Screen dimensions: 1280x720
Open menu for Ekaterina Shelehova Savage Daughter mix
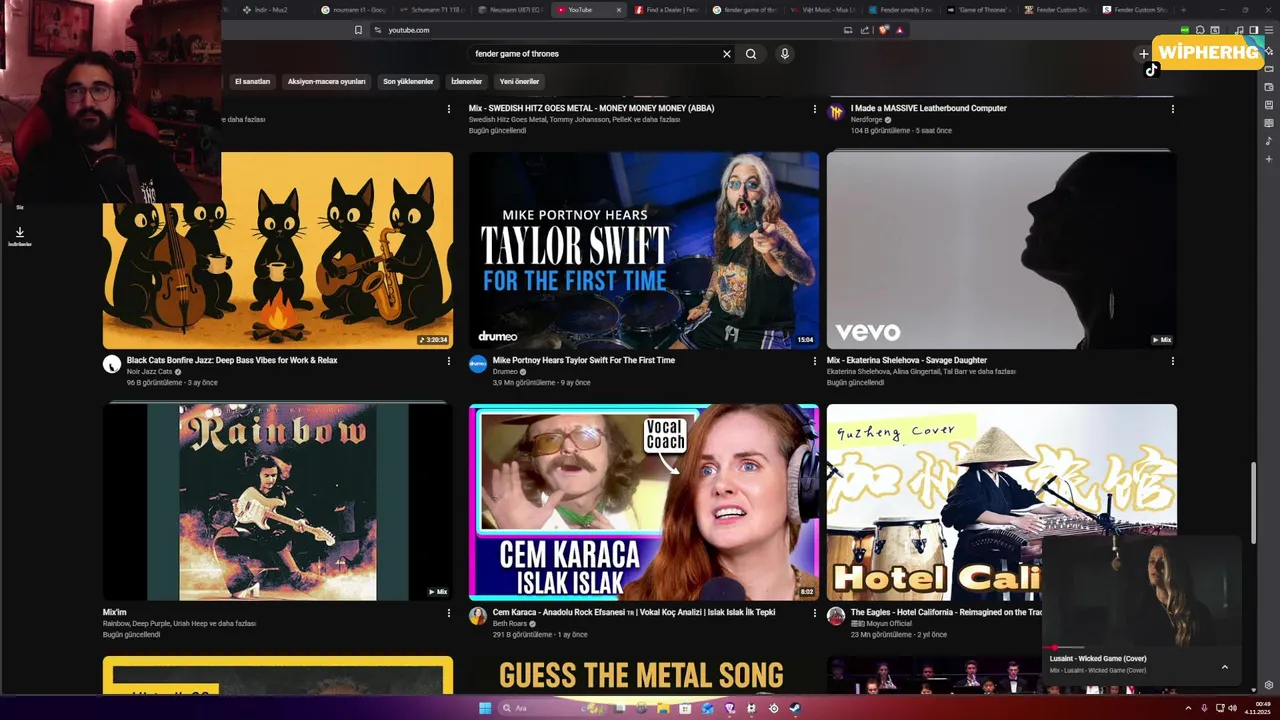(1172, 361)
